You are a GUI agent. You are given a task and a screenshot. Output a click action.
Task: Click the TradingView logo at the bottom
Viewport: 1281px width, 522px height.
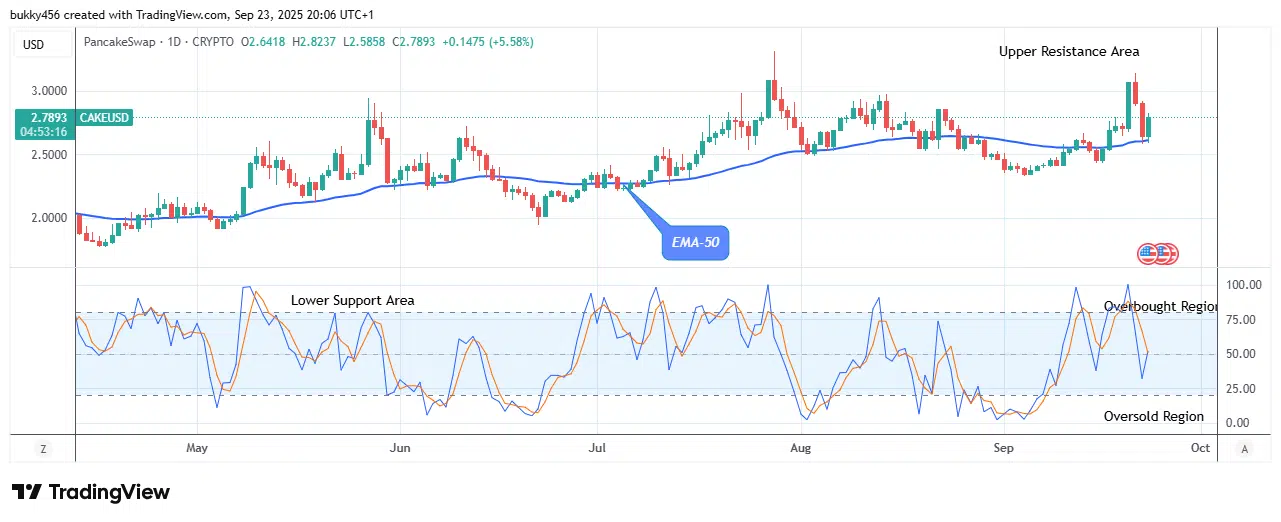pos(91,492)
